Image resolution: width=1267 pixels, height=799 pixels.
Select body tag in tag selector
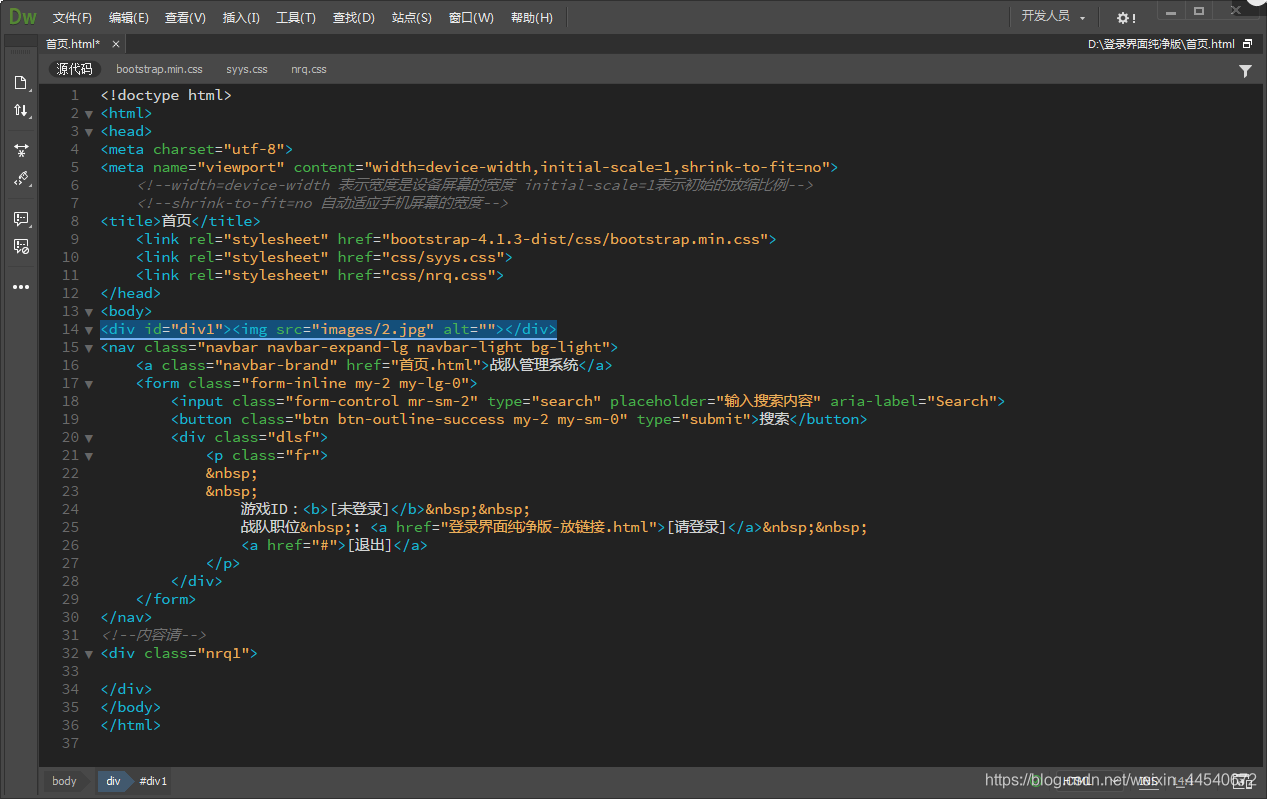tap(64, 781)
